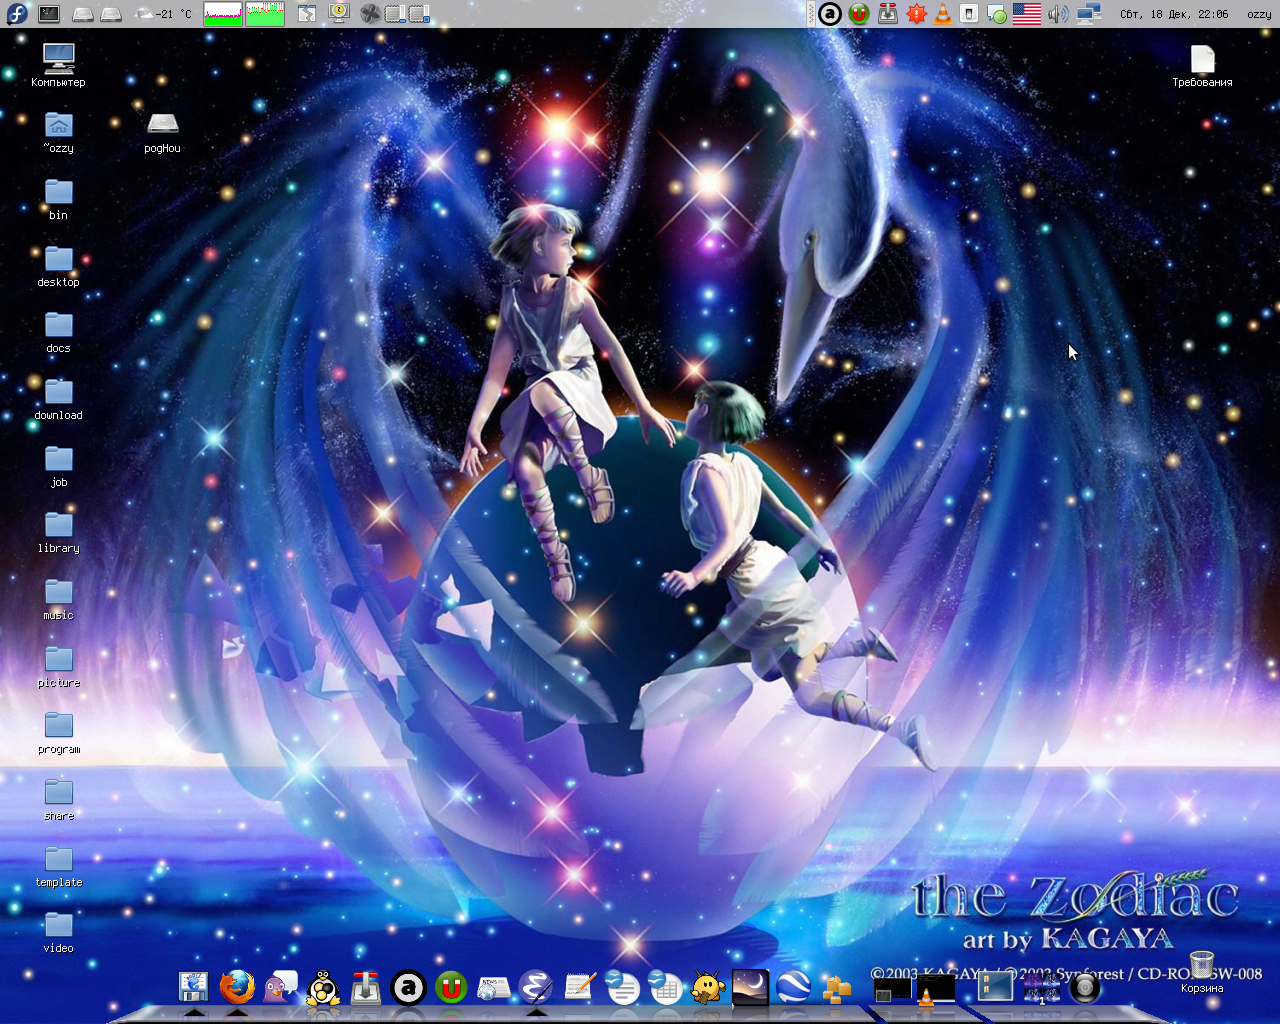Viewport: 1280px width, 1024px height.
Task: Open the volume control speaker icon
Action: point(1058,14)
